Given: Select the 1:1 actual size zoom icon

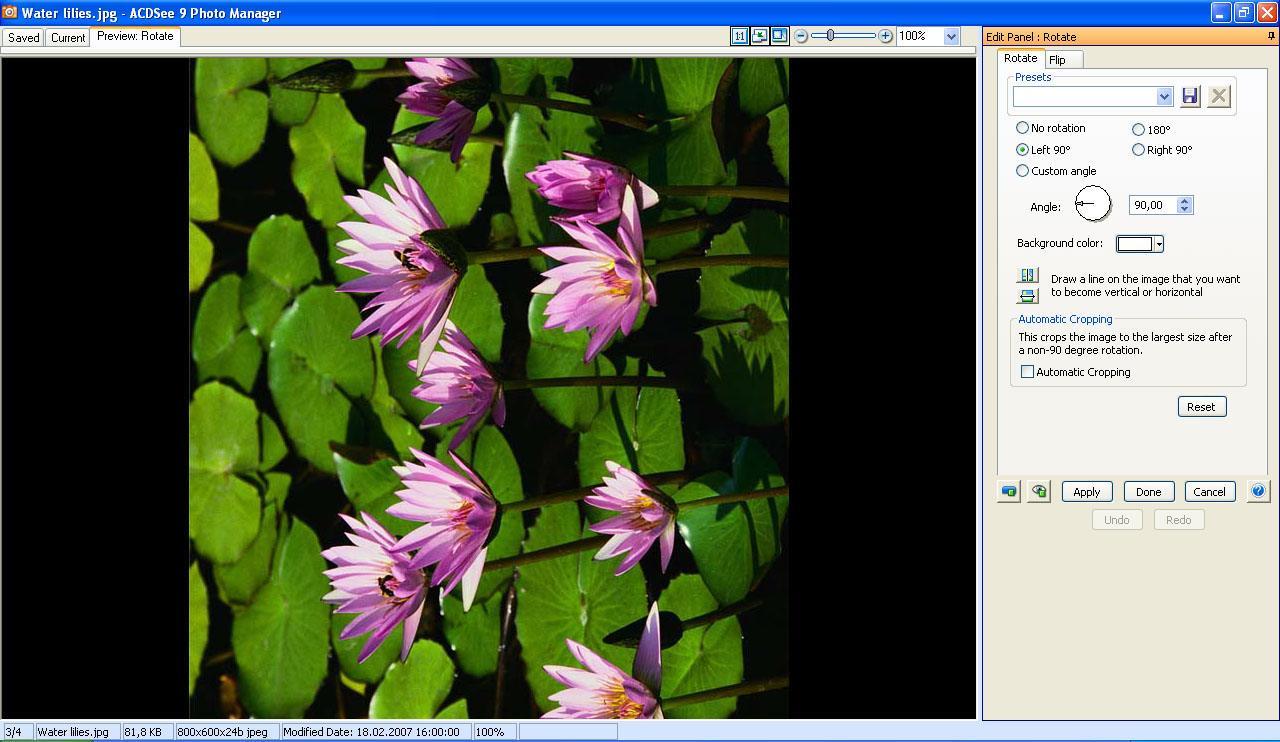Looking at the screenshot, I should pos(739,35).
